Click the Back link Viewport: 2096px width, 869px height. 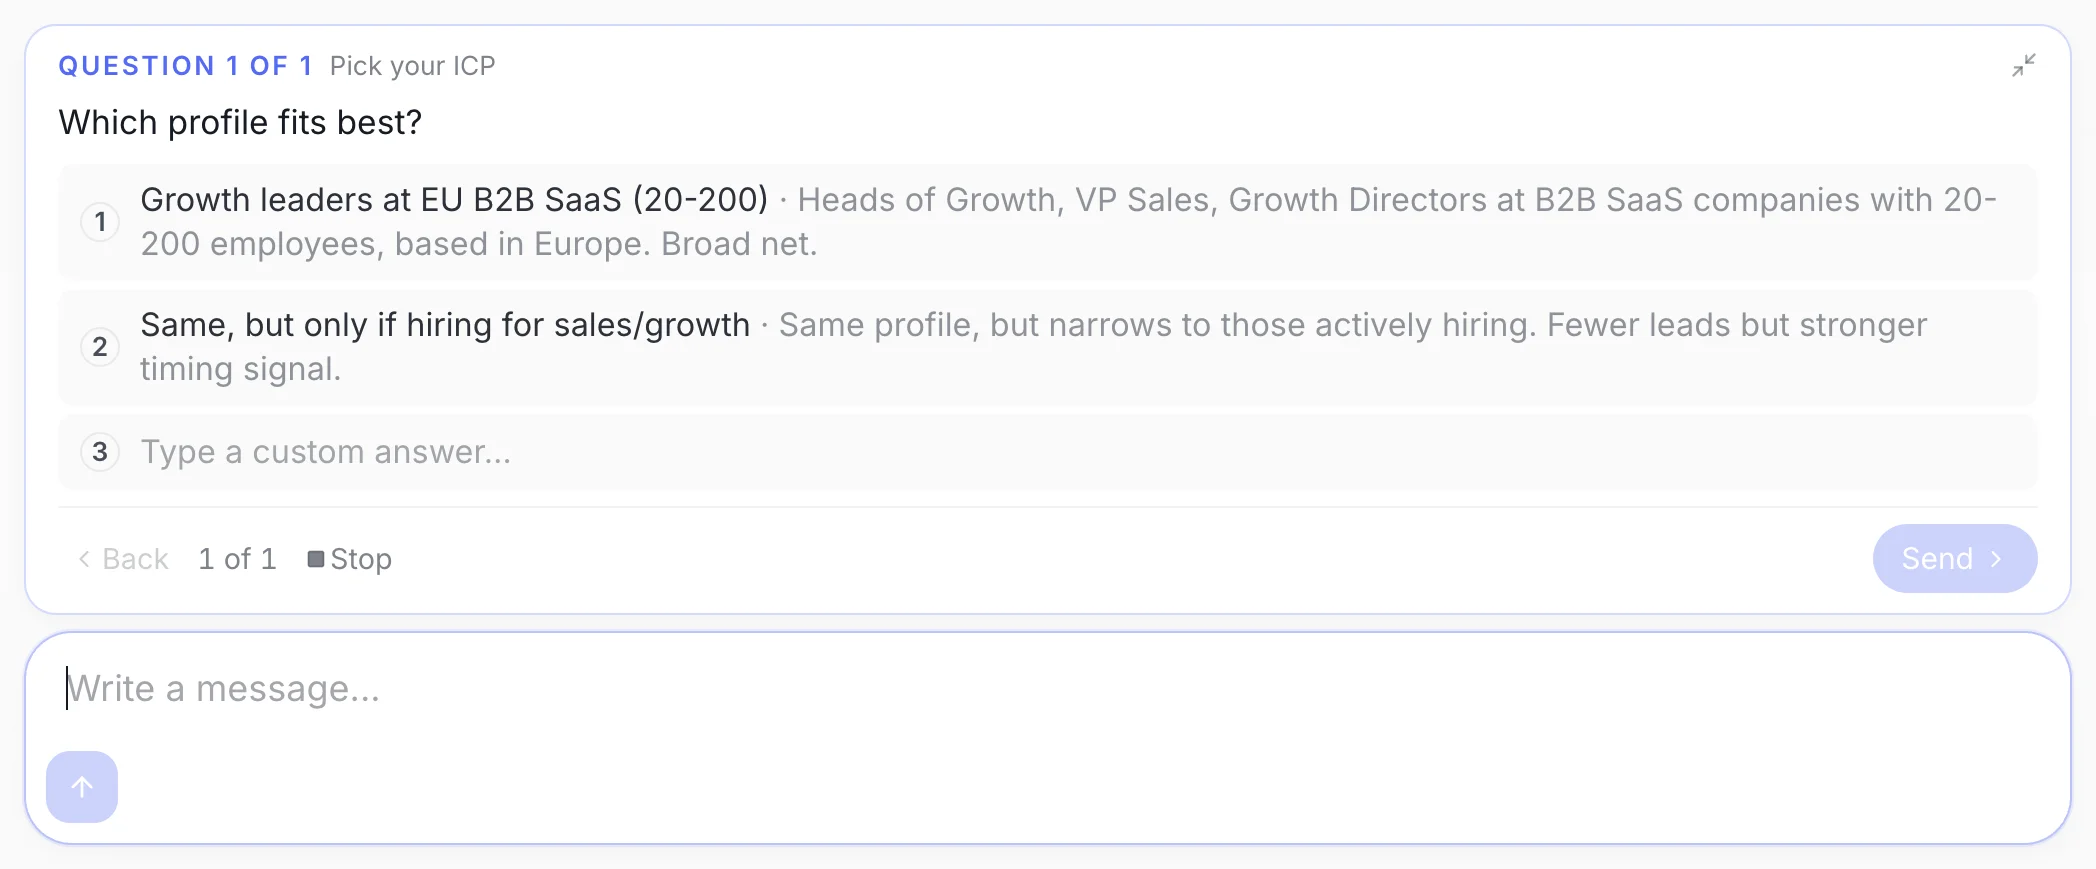click(x=124, y=559)
